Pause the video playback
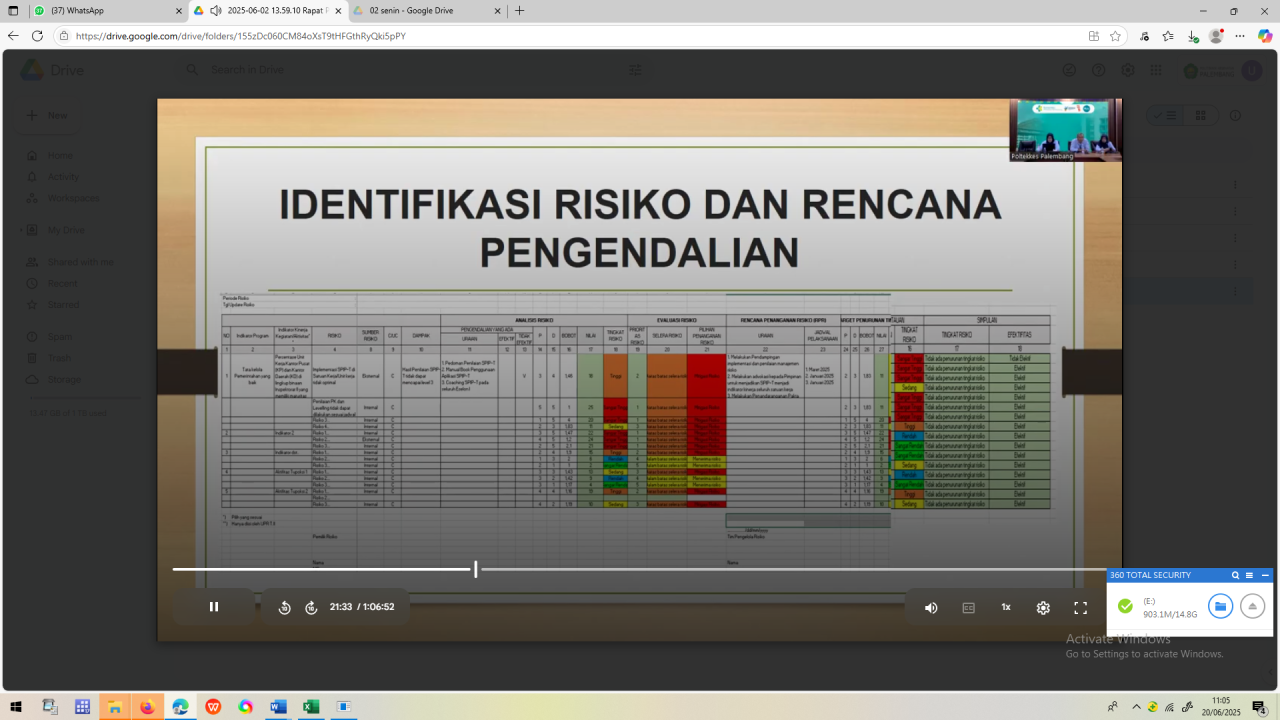 [x=214, y=607]
